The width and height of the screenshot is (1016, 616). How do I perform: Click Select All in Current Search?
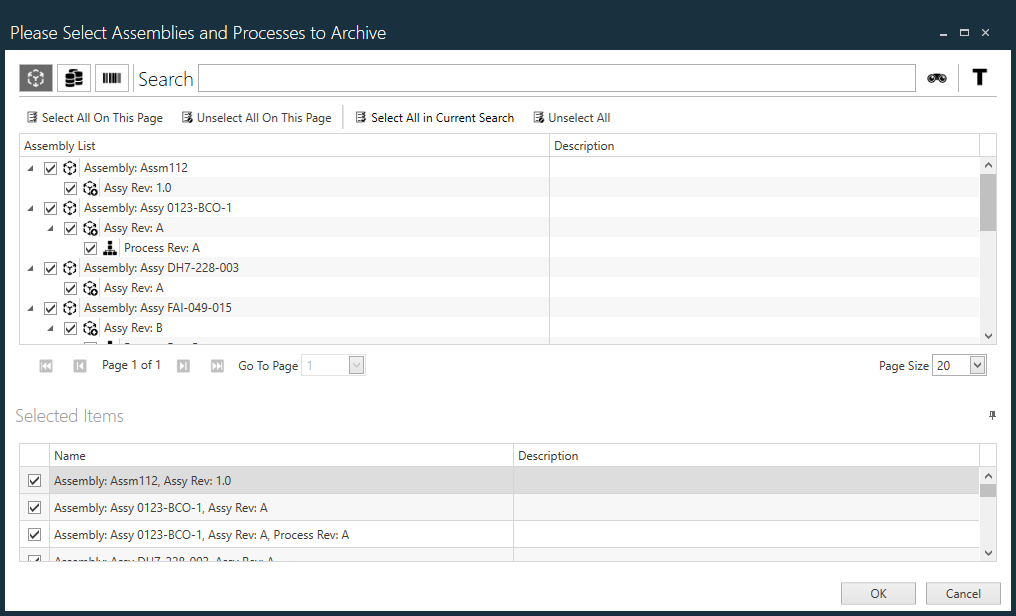click(x=434, y=117)
